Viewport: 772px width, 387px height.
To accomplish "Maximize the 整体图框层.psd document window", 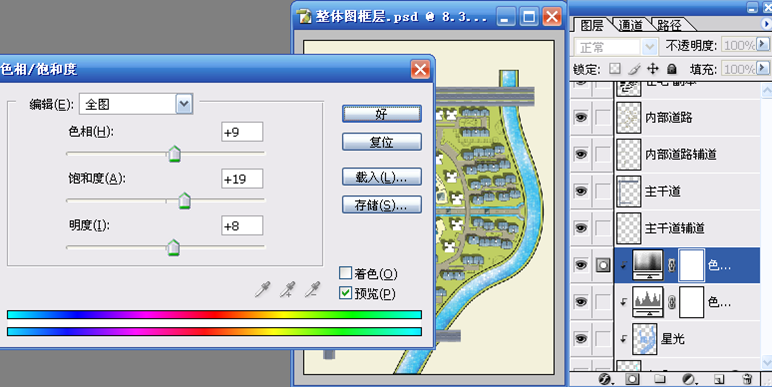I will point(529,17).
